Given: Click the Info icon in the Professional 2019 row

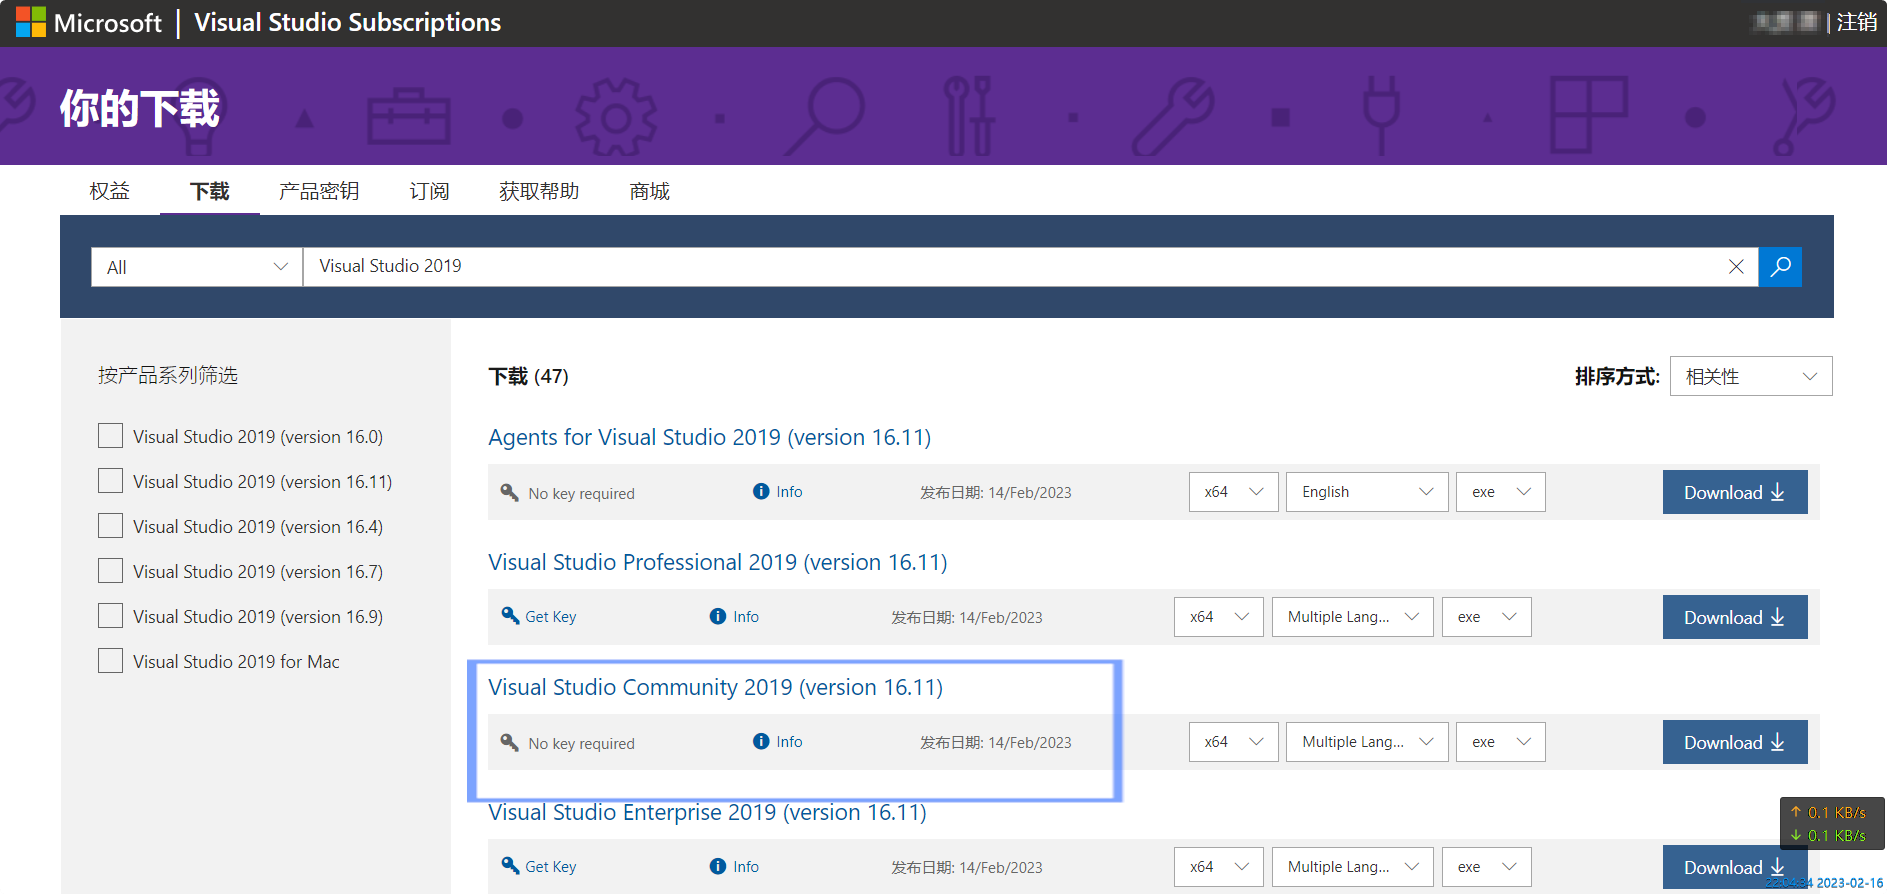Looking at the screenshot, I should [718, 616].
